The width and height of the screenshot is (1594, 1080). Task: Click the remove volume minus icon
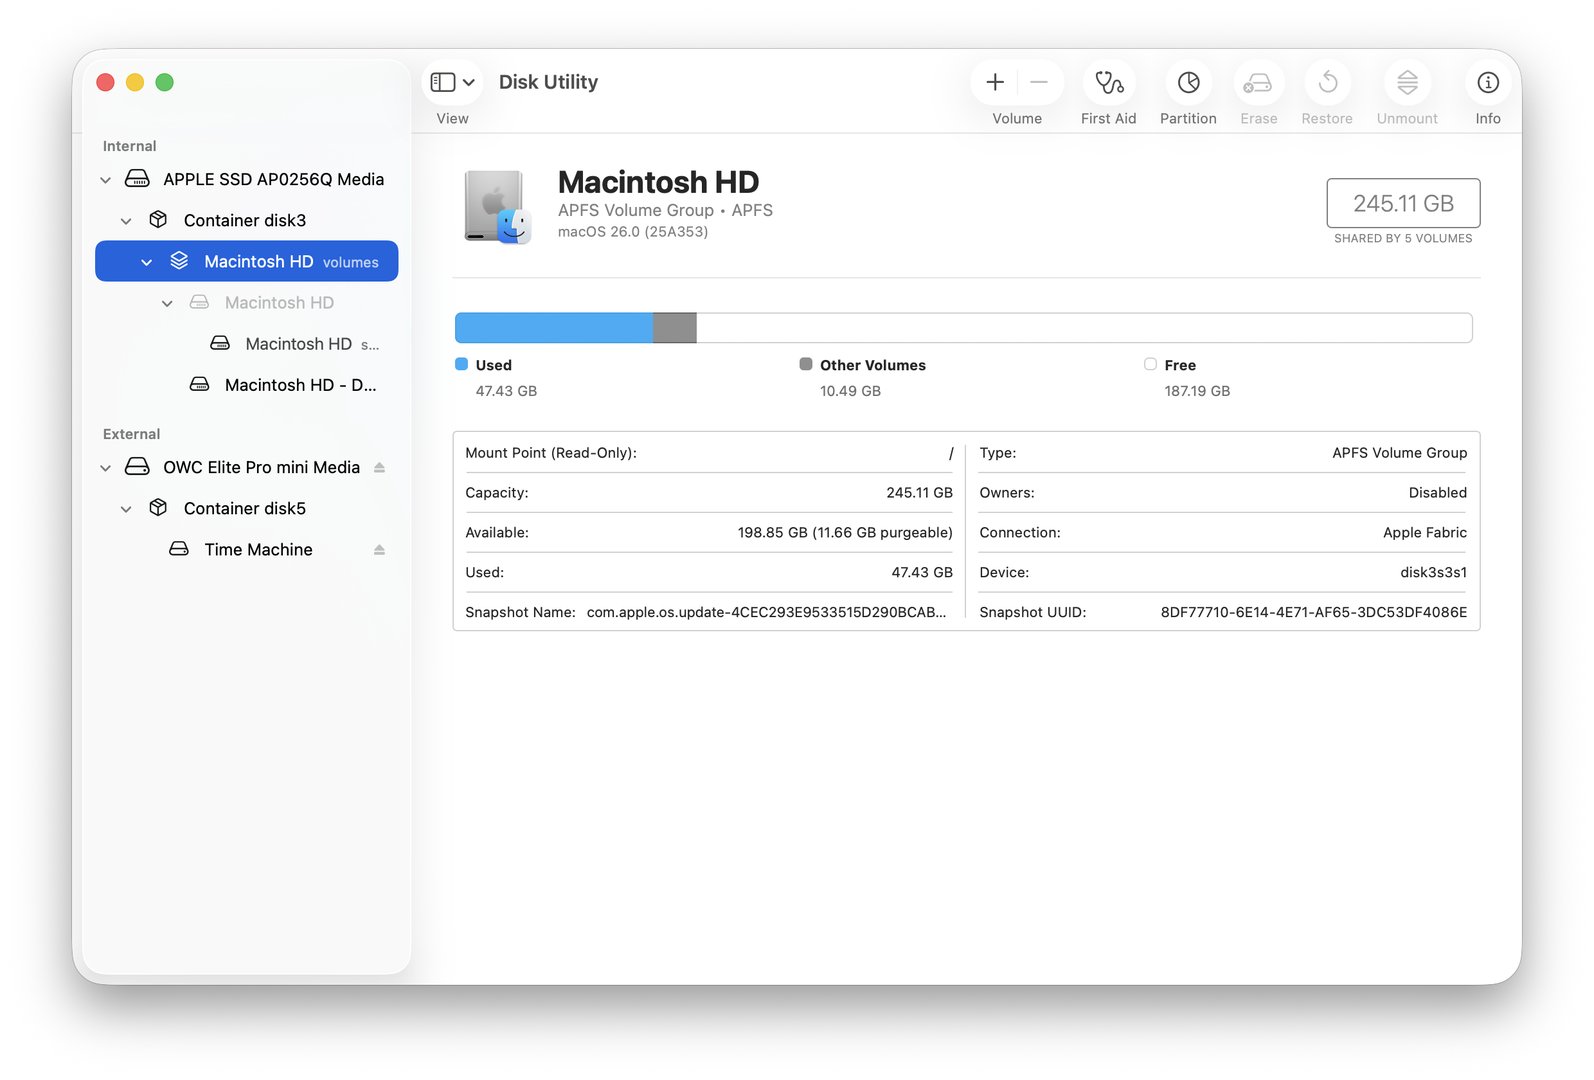[1039, 82]
